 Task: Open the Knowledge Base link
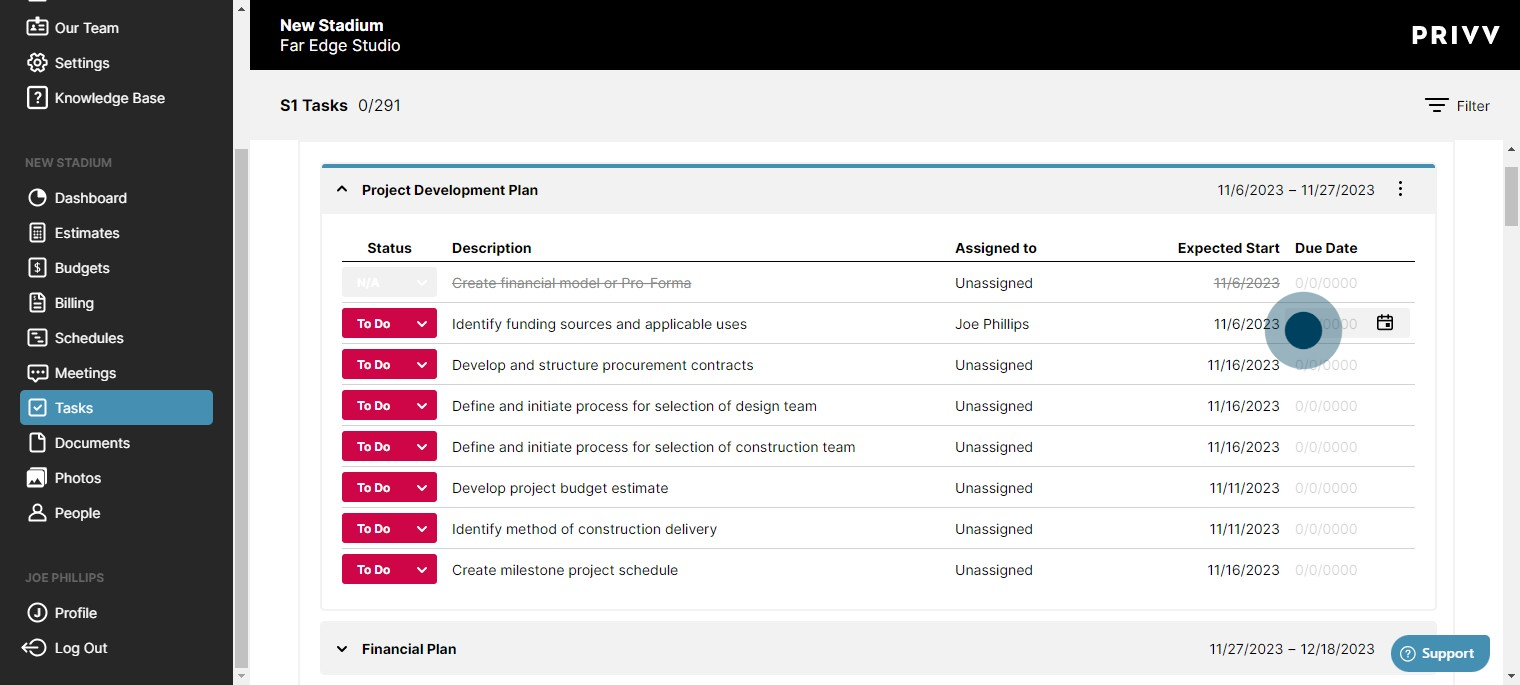tap(110, 98)
